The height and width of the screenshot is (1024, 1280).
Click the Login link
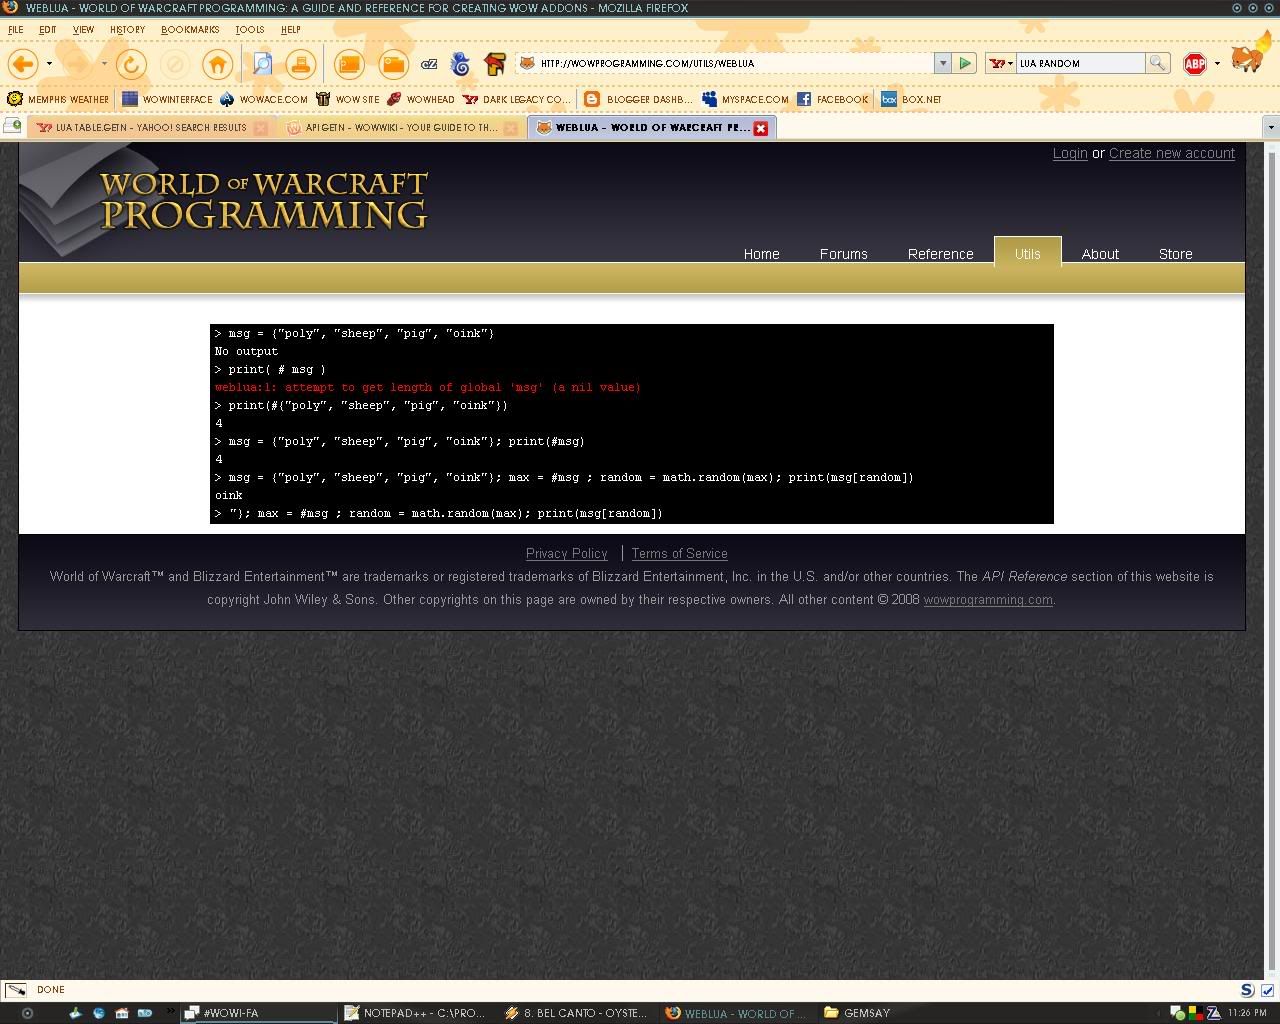[x=1070, y=153]
